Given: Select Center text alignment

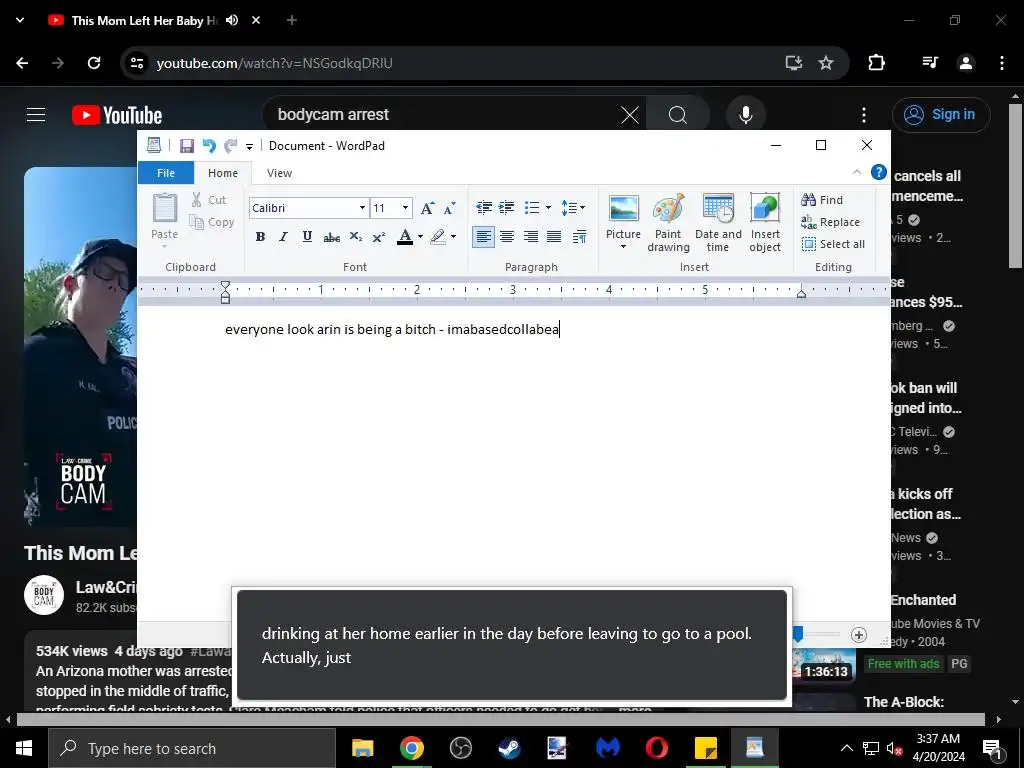Looking at the screenshot, I should click(507, 237).
